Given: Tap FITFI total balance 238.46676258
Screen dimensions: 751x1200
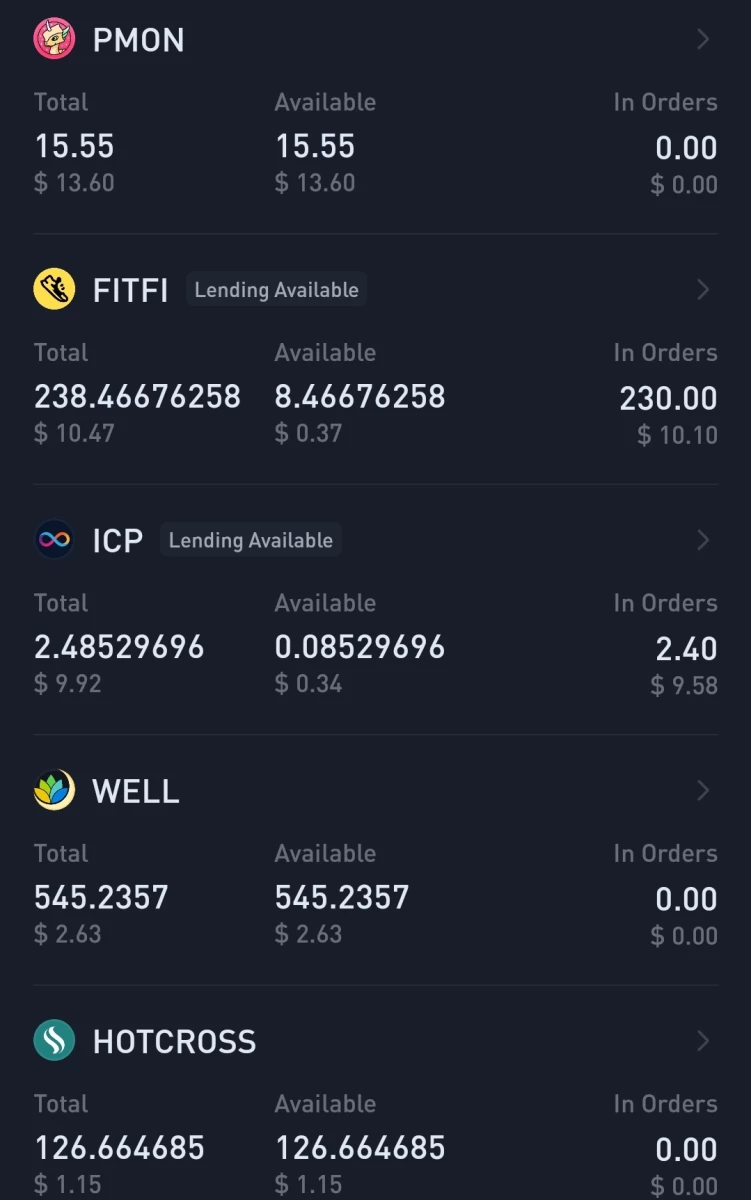Looking at the screenshot, I should coord(137,397).
